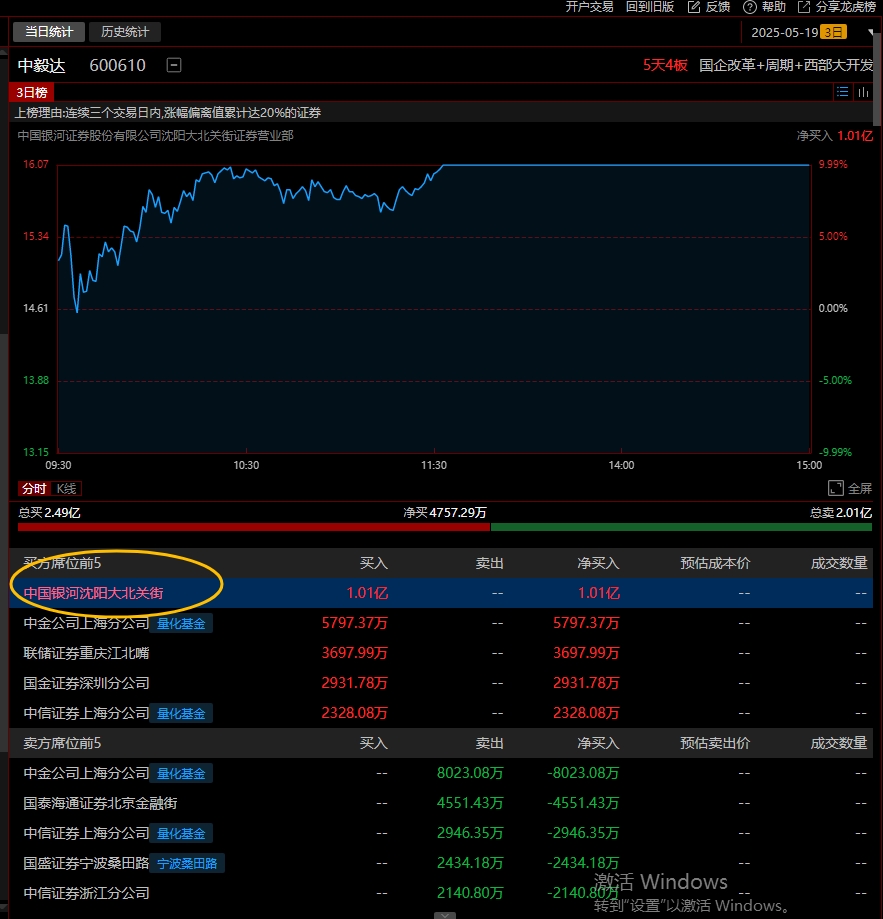Collapse the stock via minus box icon
883x919 pixels.
tap(174, 65)
